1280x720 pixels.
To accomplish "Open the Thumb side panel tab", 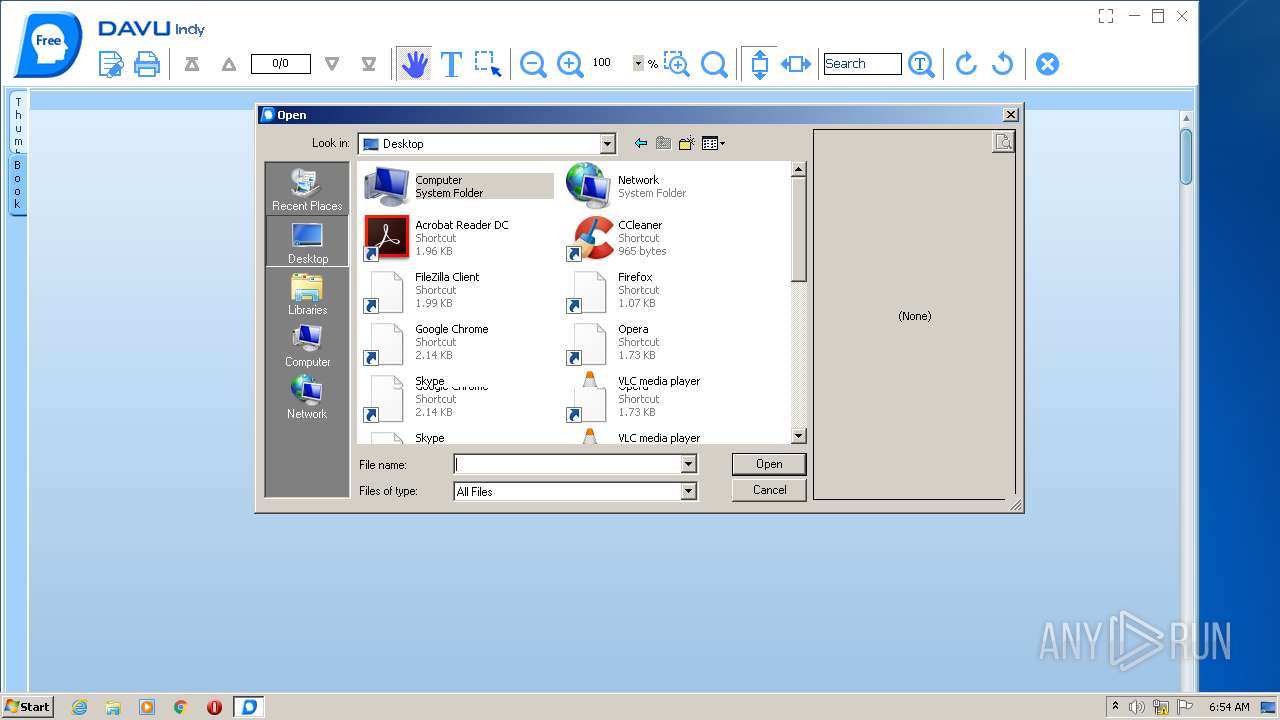I will click(18, 124).
